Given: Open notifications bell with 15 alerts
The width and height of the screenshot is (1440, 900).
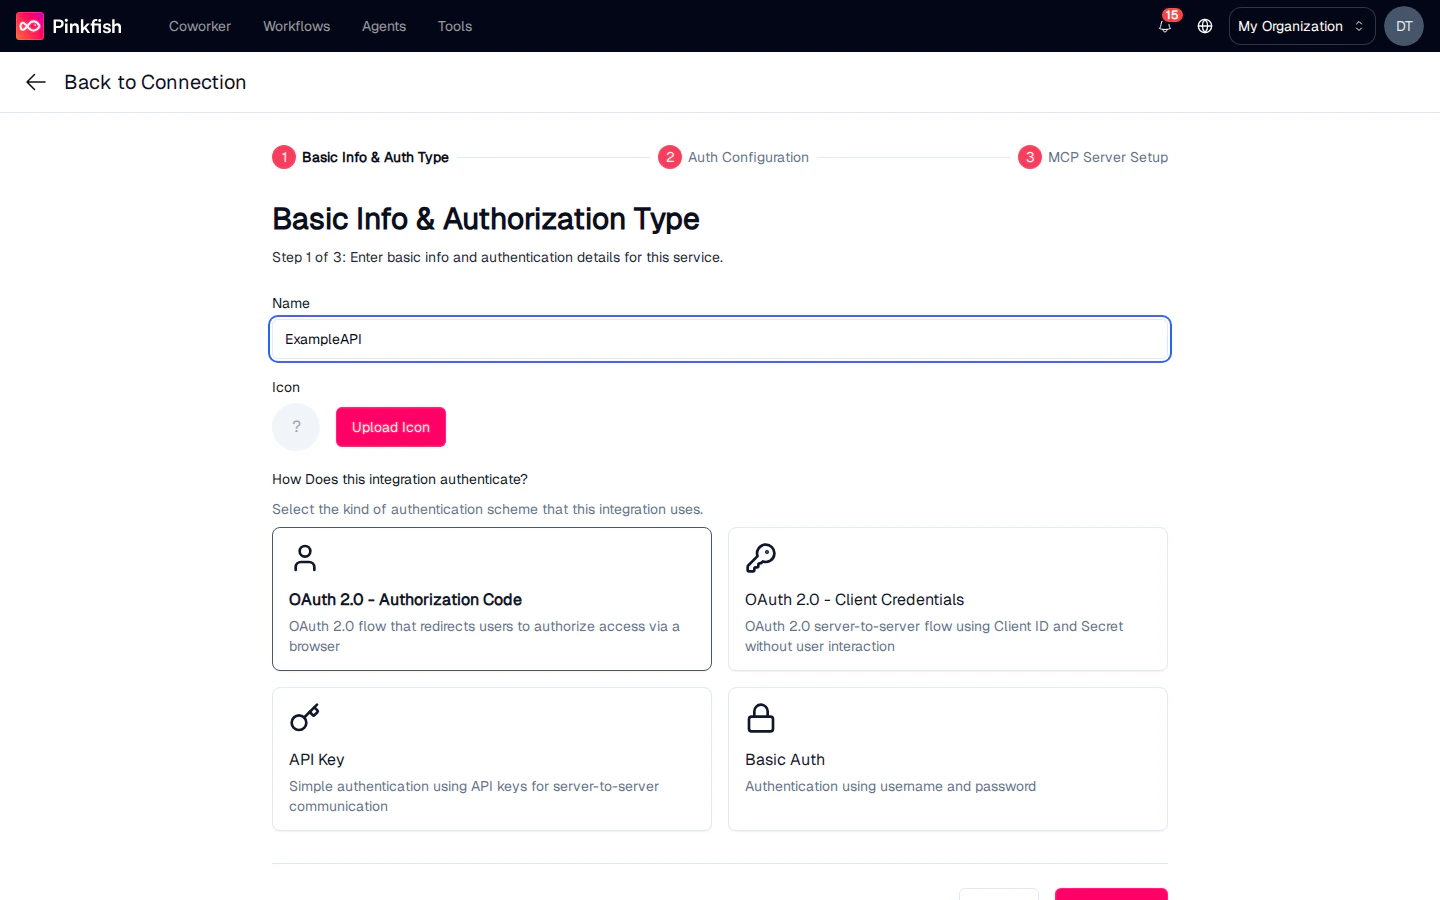Looking at the screenshot, I should click(1164, 27).
